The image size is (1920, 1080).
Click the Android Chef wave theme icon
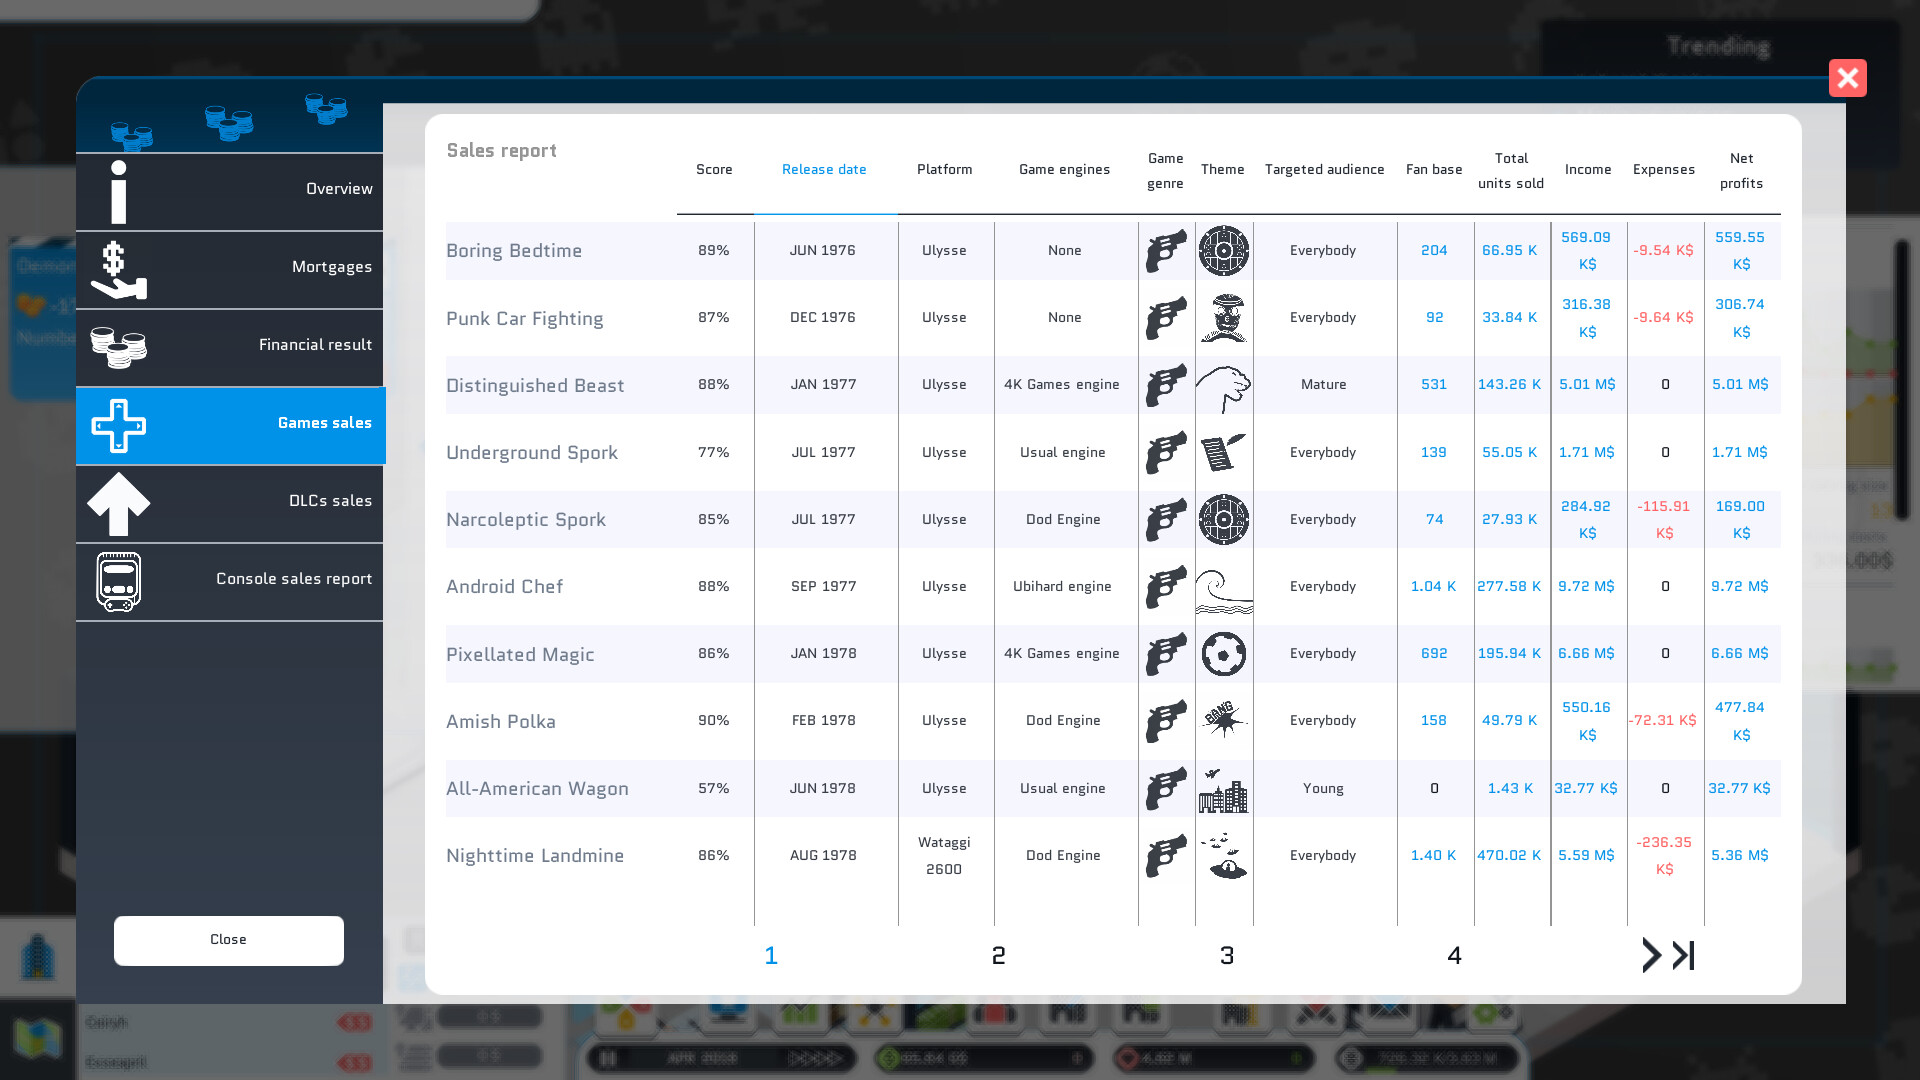[x=1223, y=589]
